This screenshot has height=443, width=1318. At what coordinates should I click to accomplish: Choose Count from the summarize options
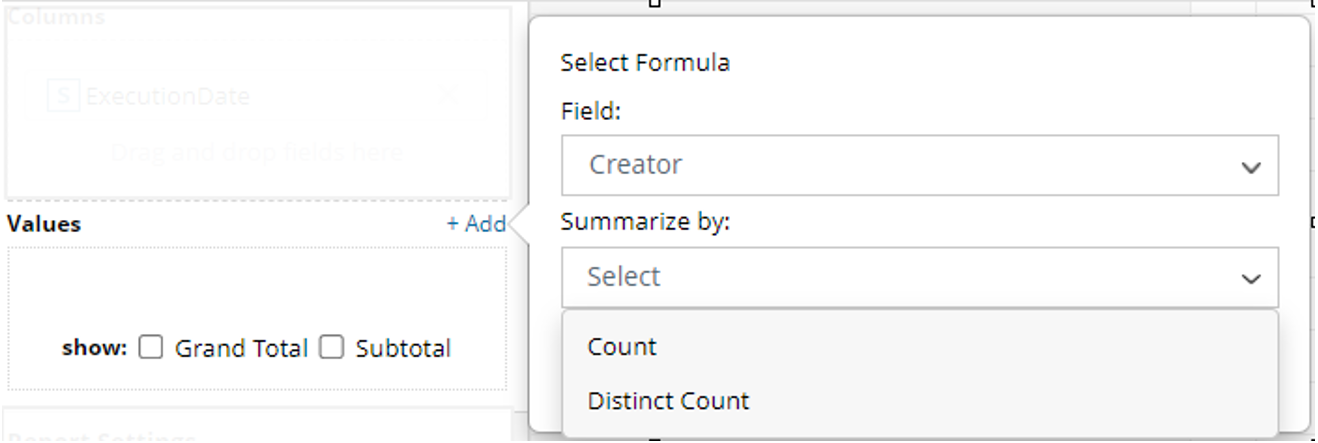[x=622, y=347]
